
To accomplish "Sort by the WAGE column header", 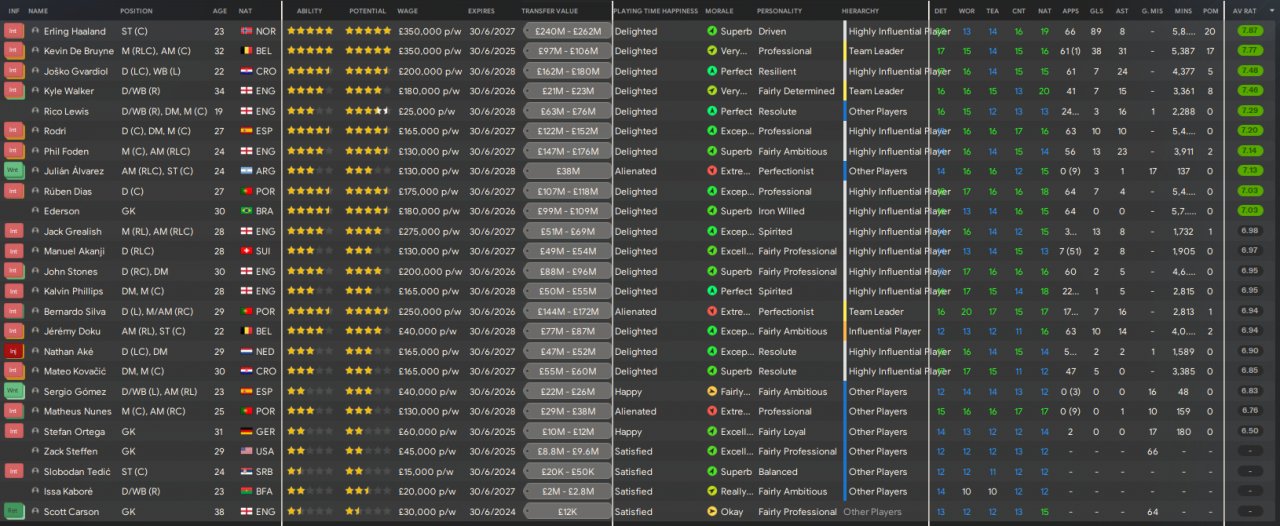I will click(x=407, y=10).
